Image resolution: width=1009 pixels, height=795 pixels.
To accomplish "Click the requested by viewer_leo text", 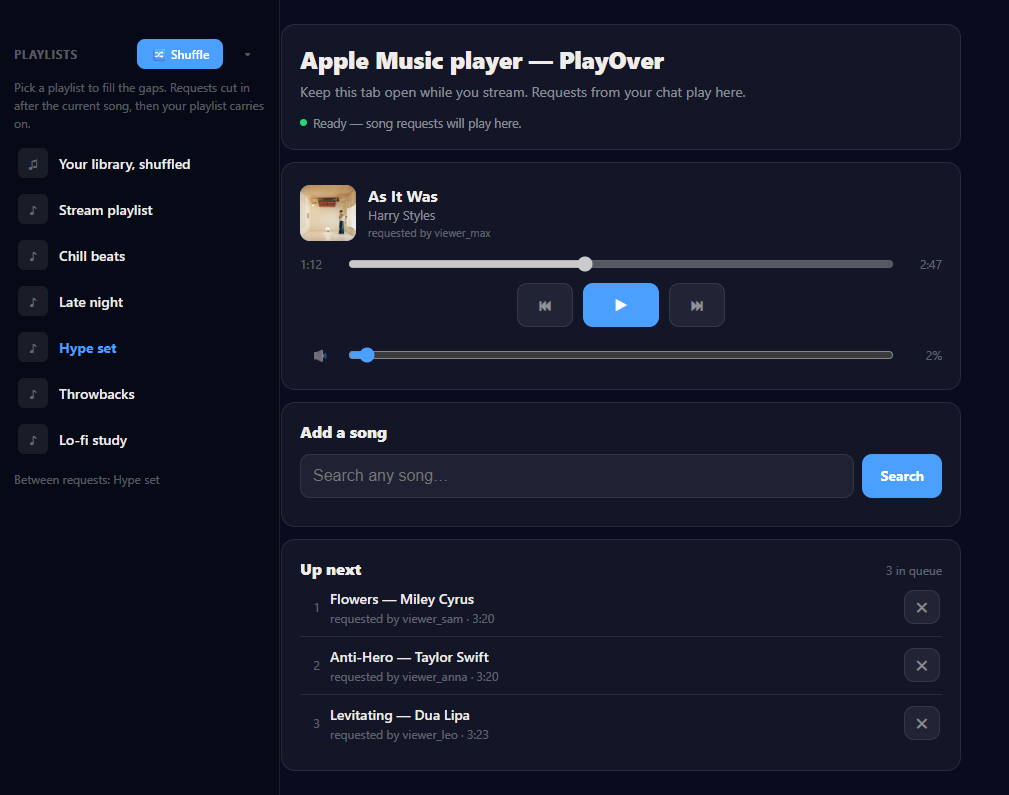I will (394, 735).
